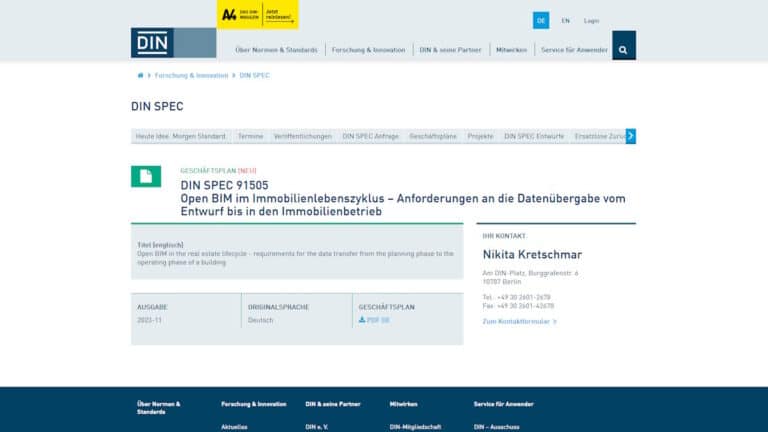This screenshot has height=432, width=768.
Task: Switch language to DE
Action: point(541,20)
